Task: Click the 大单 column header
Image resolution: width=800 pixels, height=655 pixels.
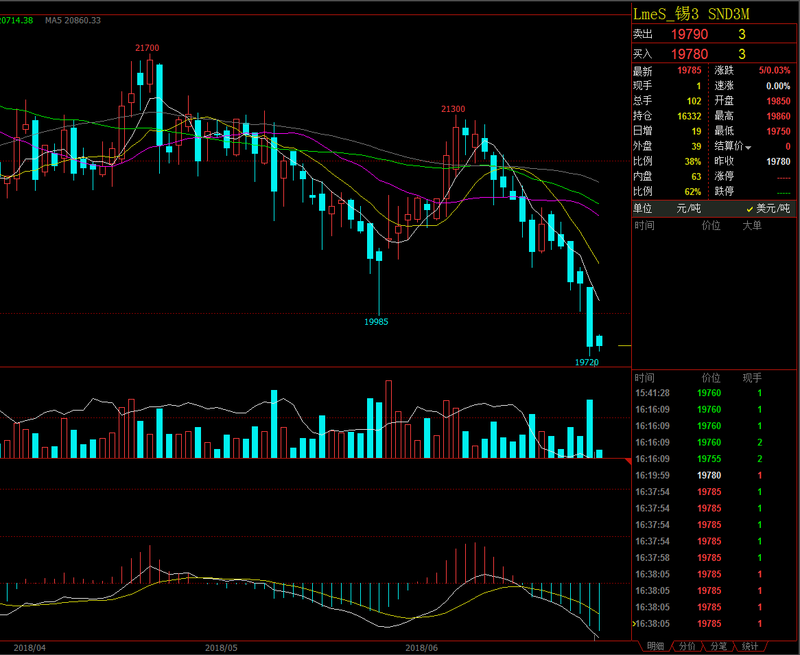Action: (x=751, y=226)
